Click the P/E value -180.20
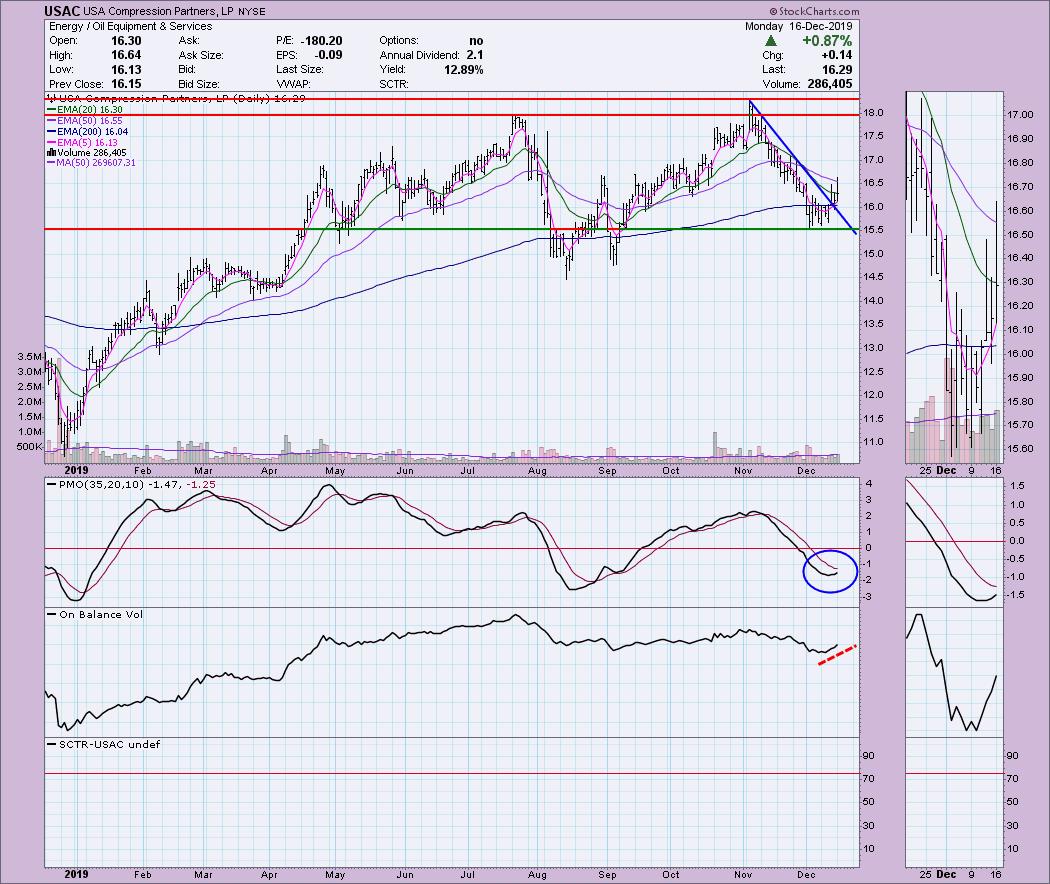The width and height of the screenshot is (1050, 884). (x=321, y=41)
